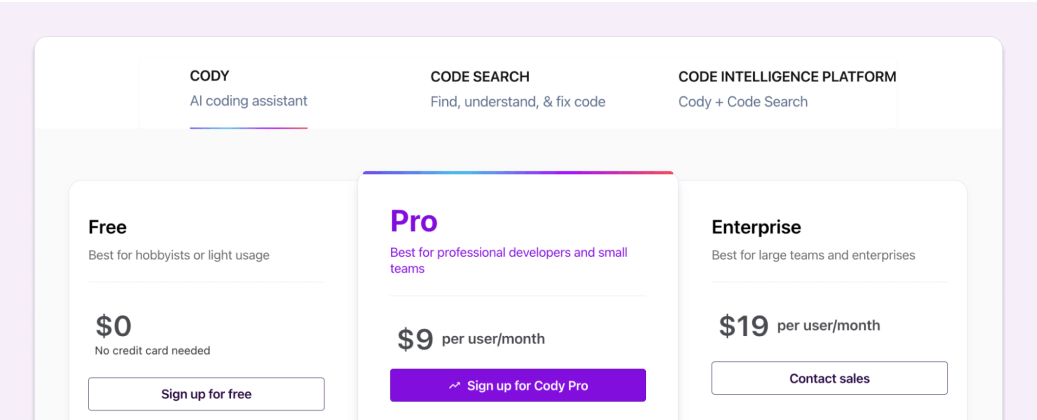Click the Contact sales button

pos(829,378)
